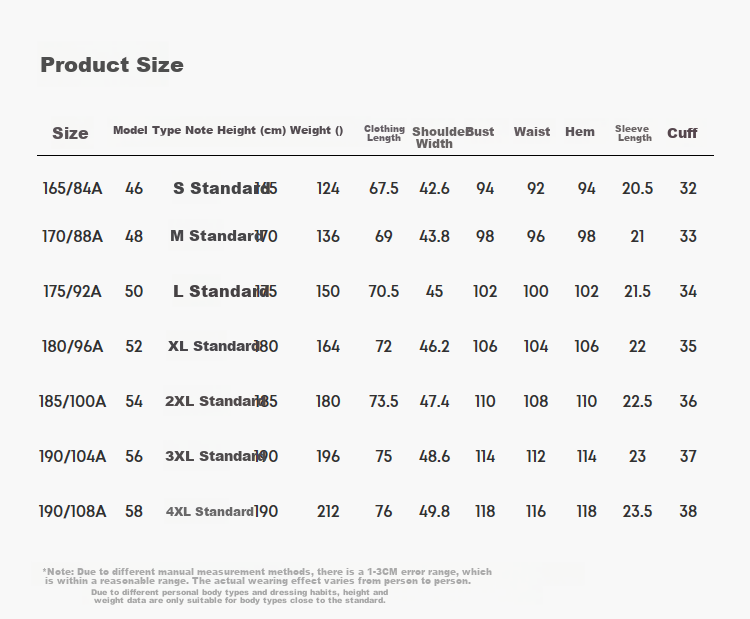Select the Hem column header
This screenshot has width=750, height=619.
point(580,132)
